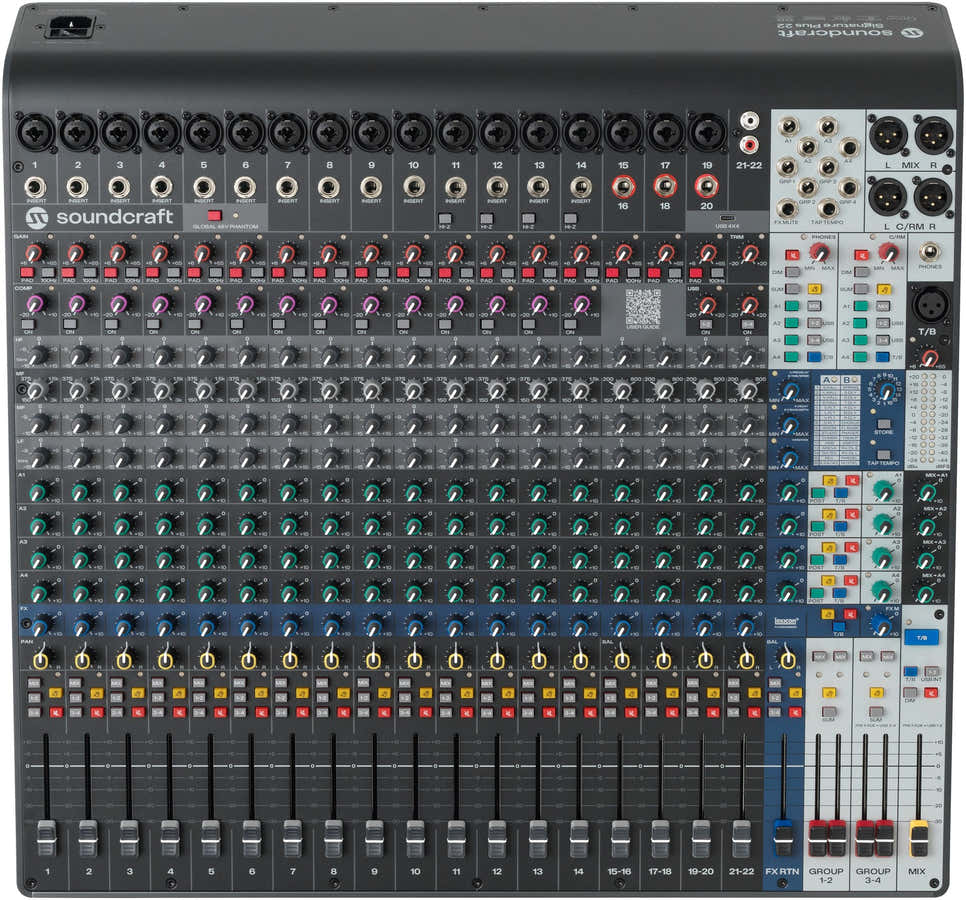Solo channel 8 with its yellow button
This screenshot has height=900, width=966.
[x=344, y=693]
